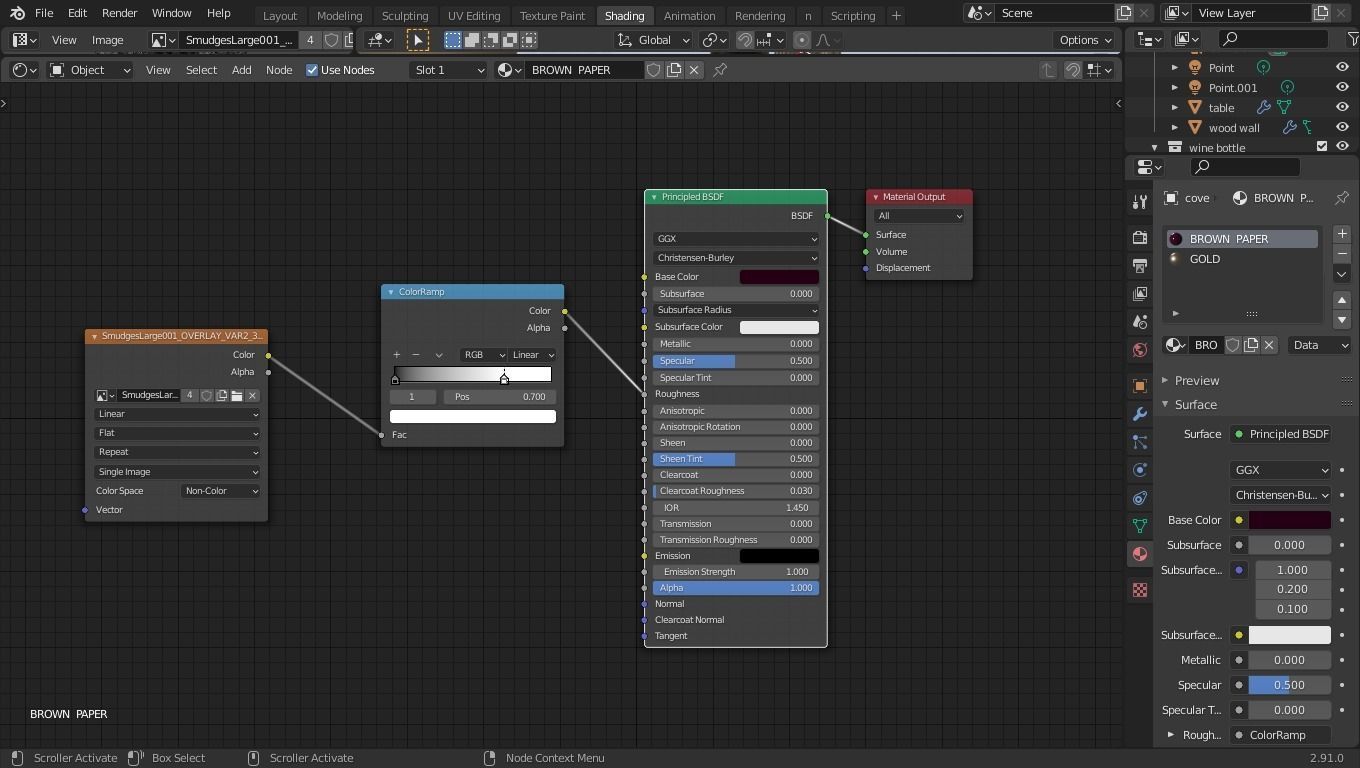Open the File menu
Image resolution: width=1360 pixels, height=768 pixels.
44,13
